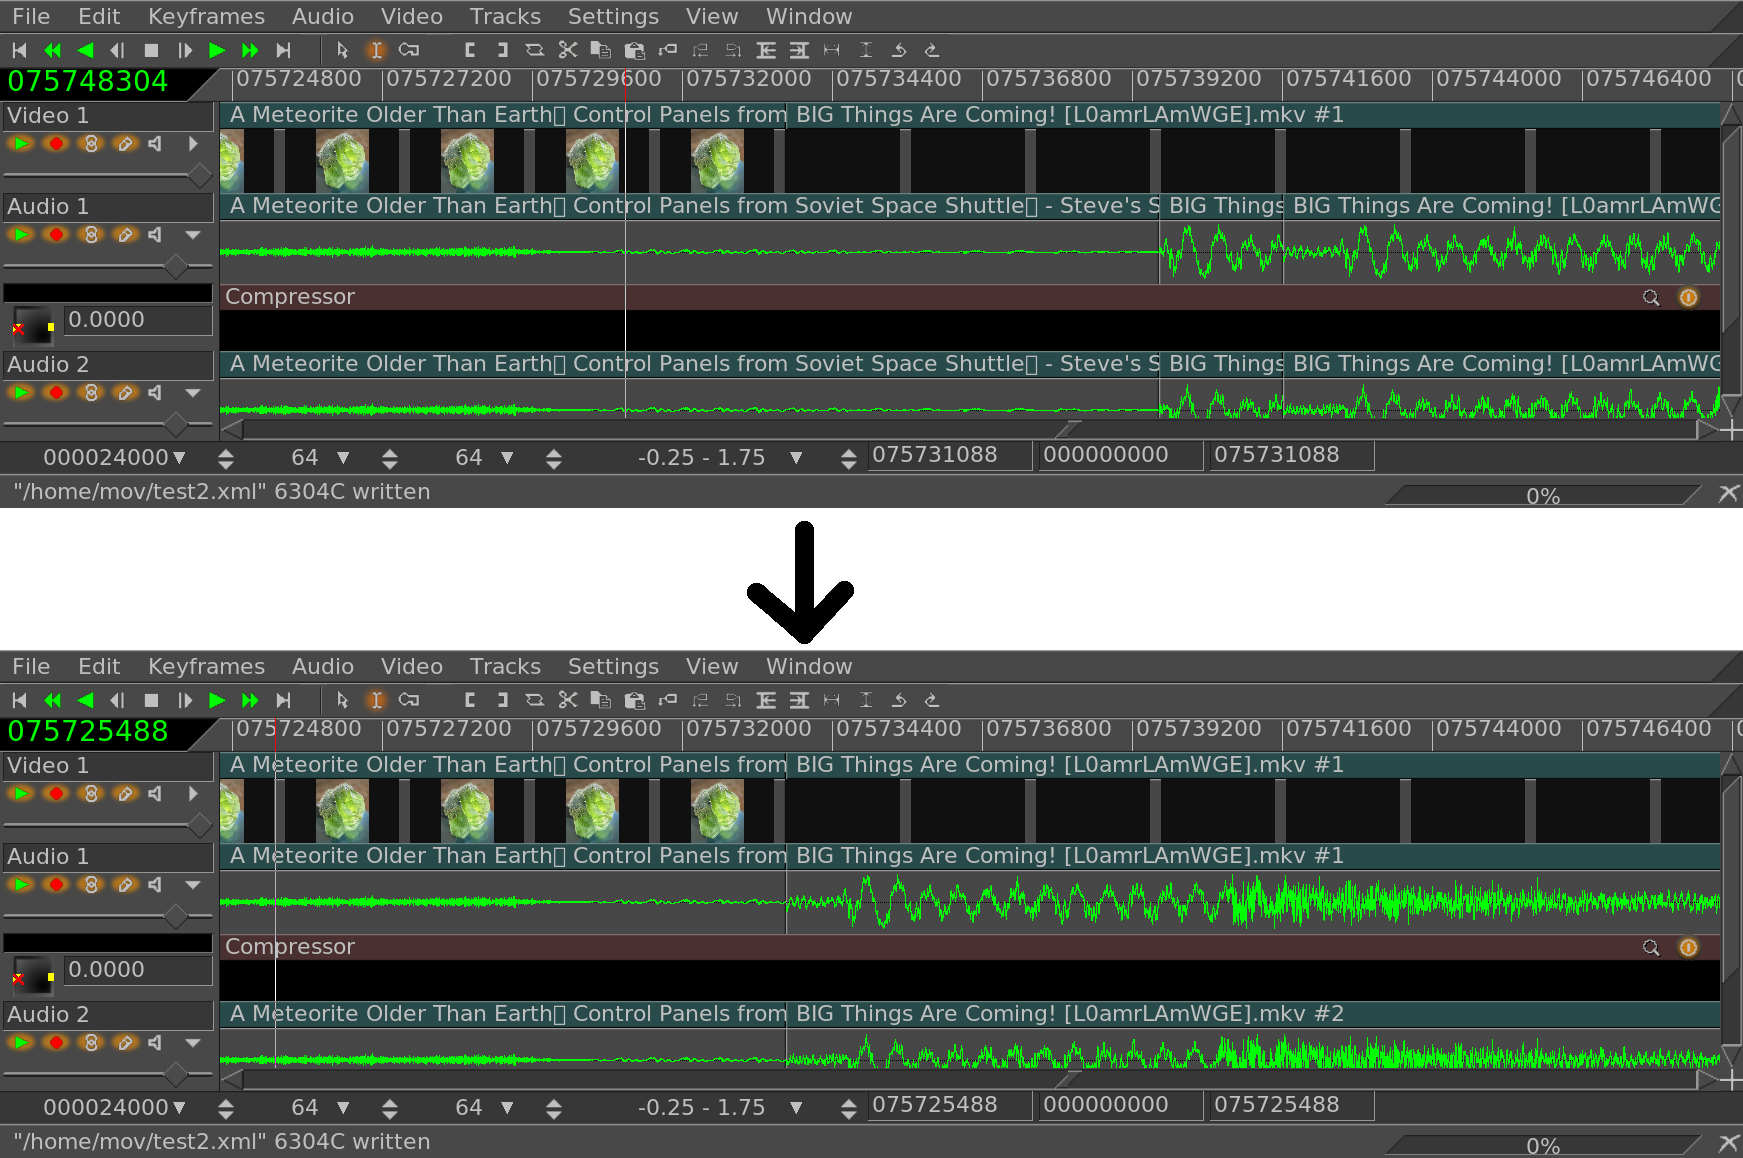Image resolution: width=1743 pixels, height=1158 pixels.
Task: Click the Audio 1 fader slider in the top window
Action: point(176,266)
